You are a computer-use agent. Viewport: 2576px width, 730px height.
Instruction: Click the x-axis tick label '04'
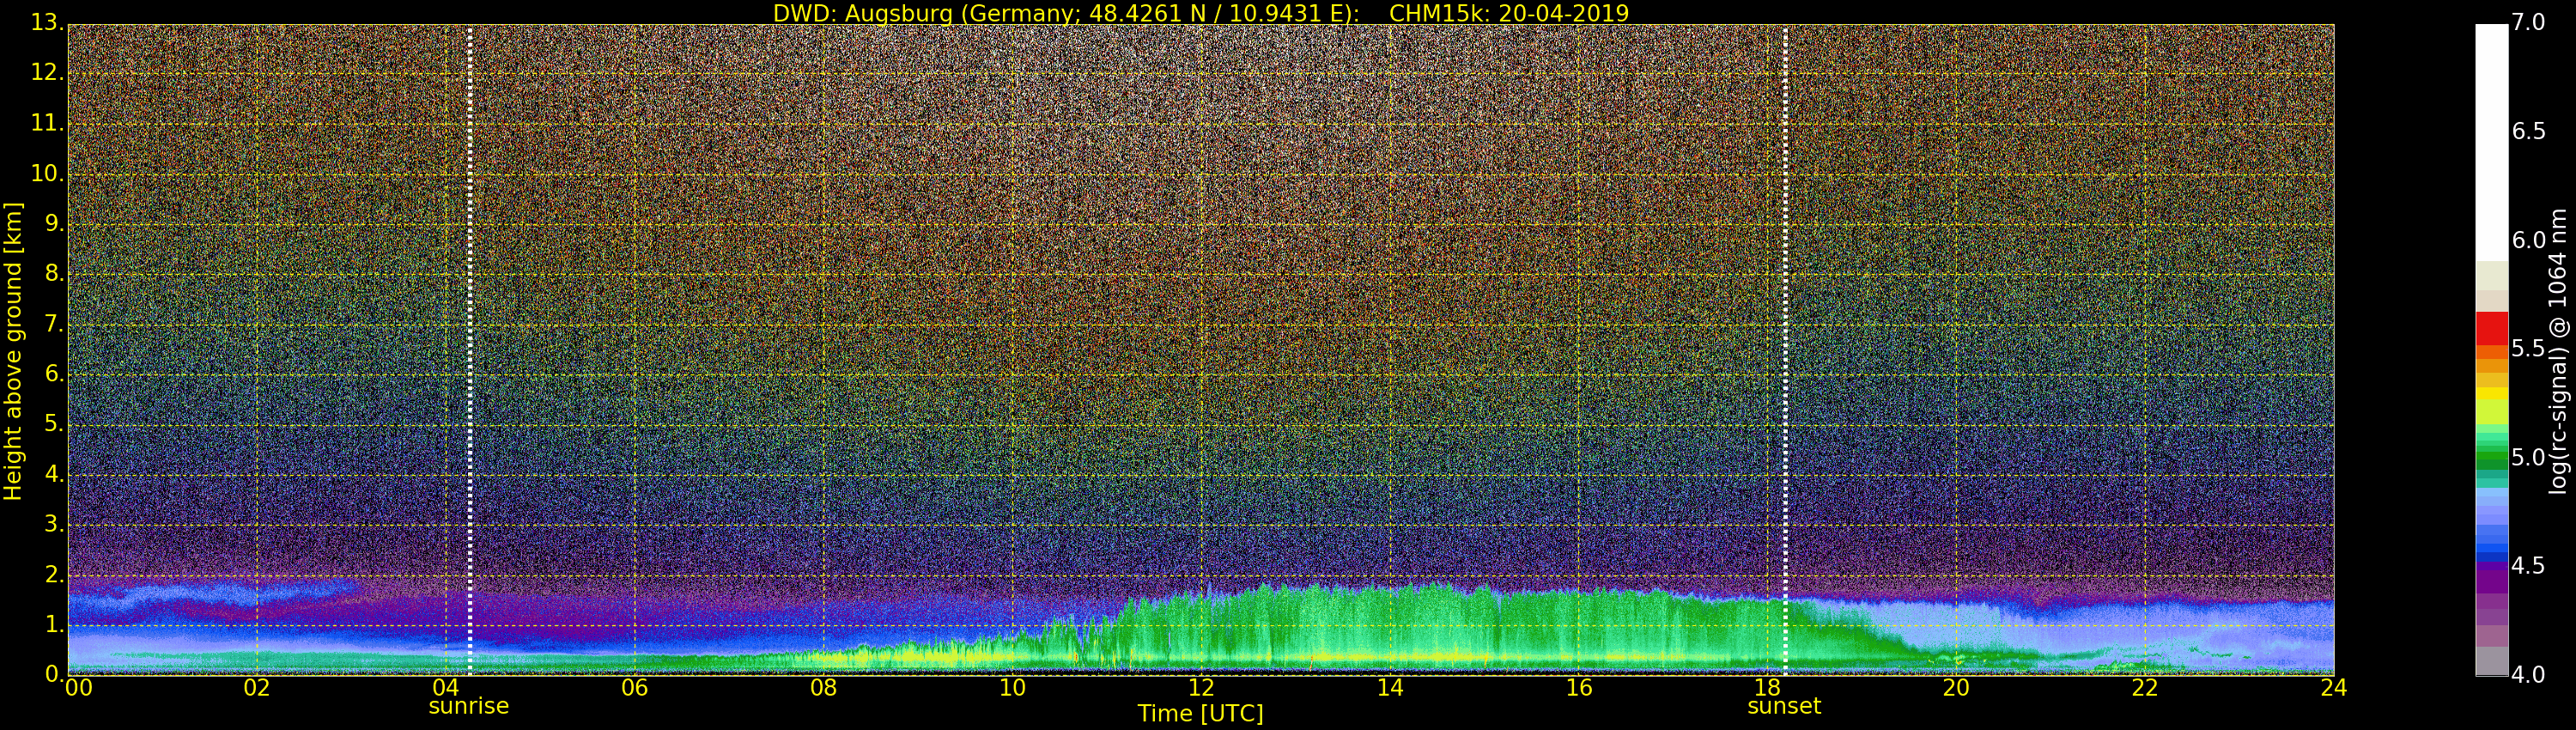pos(446,688)
